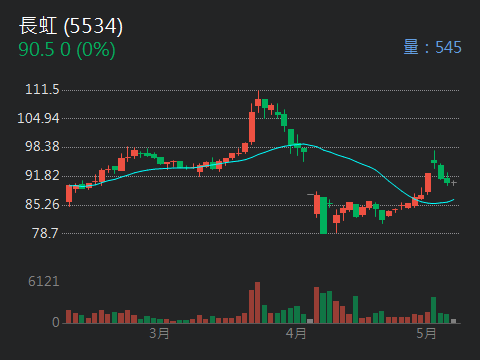Click the 111.5 price axis label
This screenshot has height=360, width=480.
click(x=42, y=89)
